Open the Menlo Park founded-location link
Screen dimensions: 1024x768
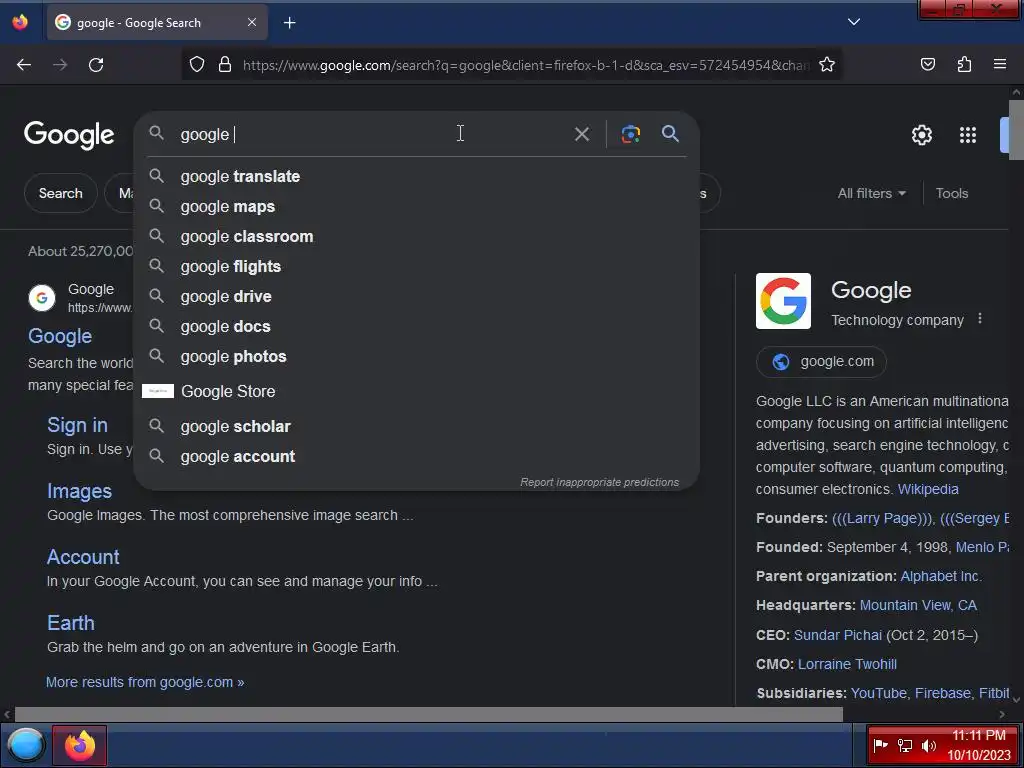(x=982, y=547)
